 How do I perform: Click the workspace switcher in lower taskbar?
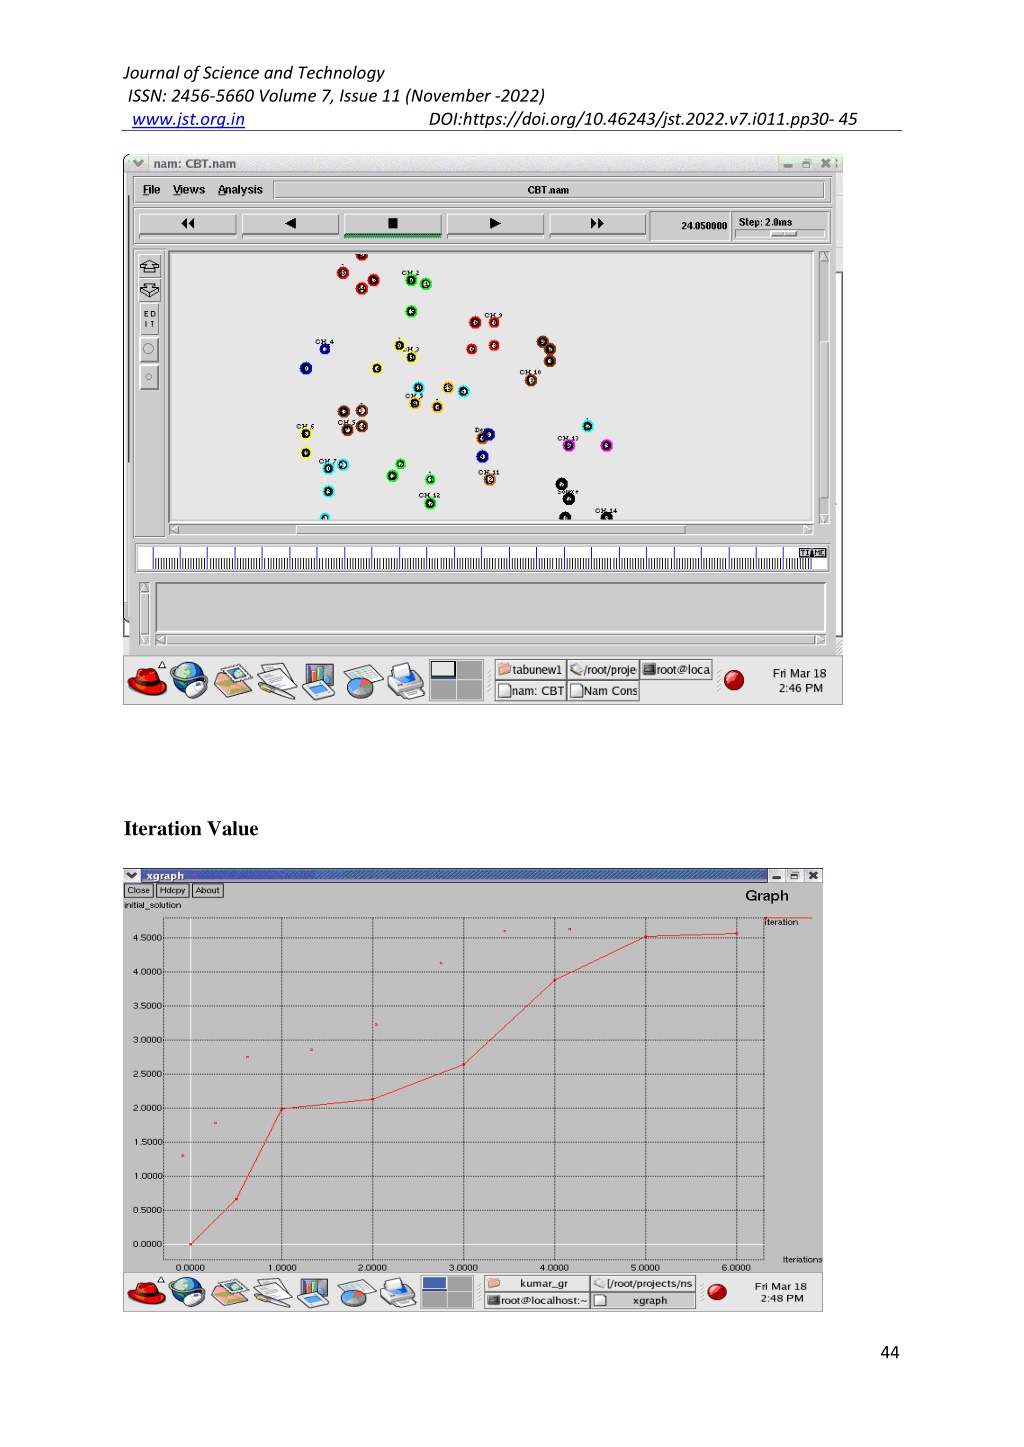446,1292
